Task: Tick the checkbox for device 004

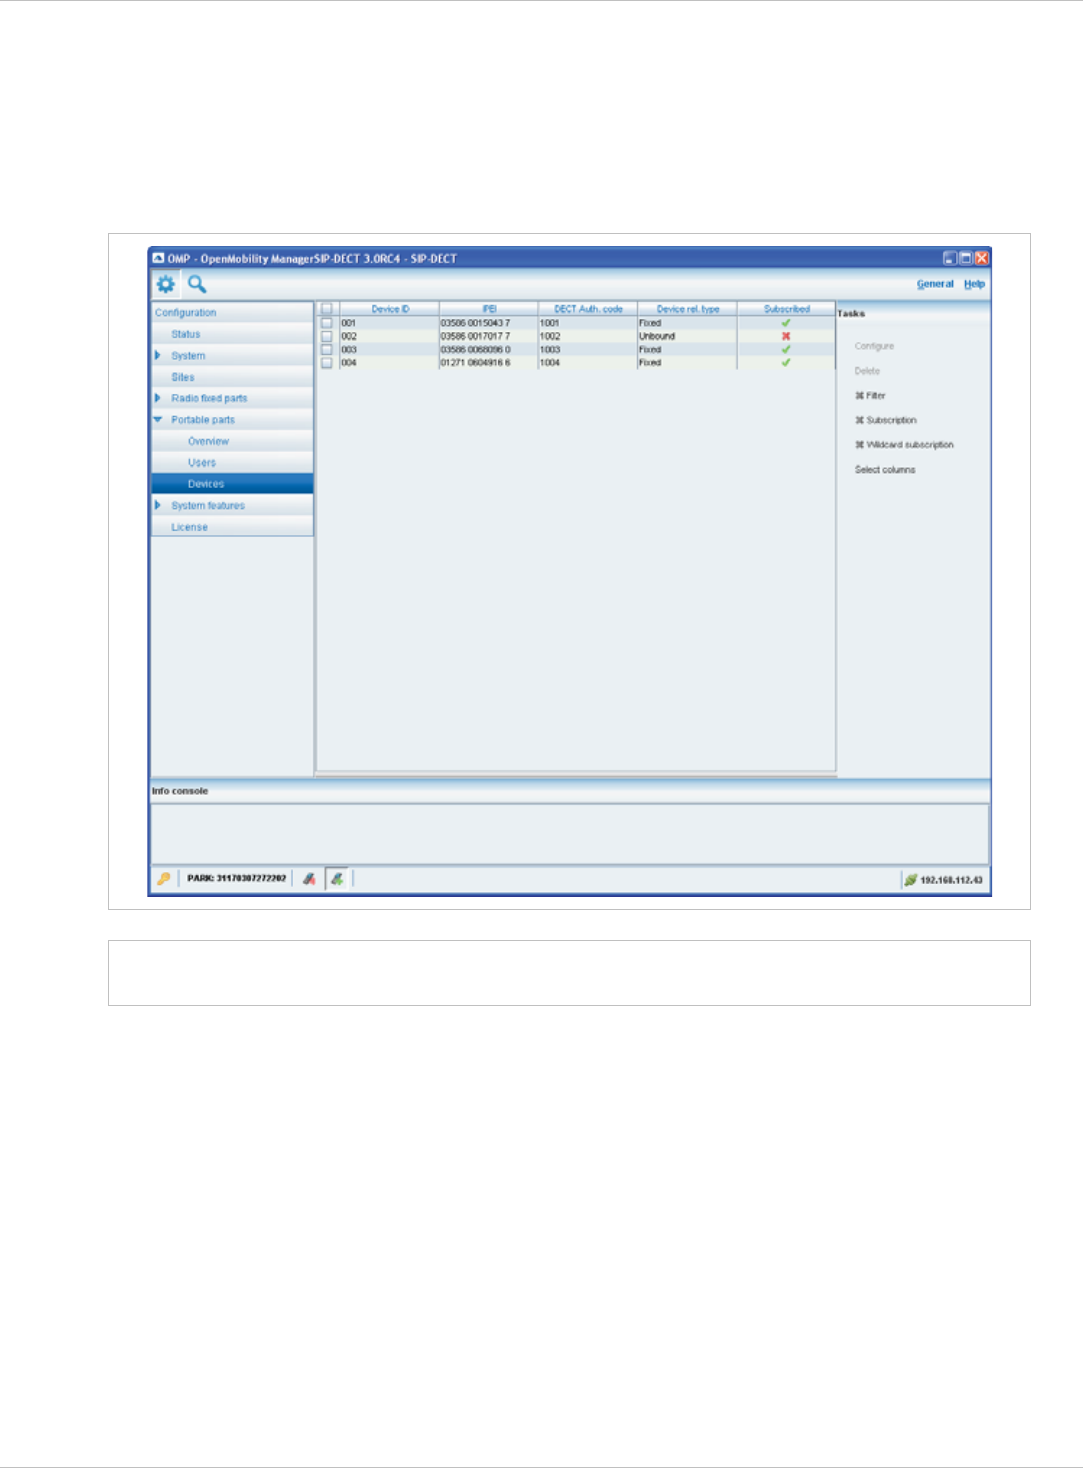Action: [x=326, y=362]
